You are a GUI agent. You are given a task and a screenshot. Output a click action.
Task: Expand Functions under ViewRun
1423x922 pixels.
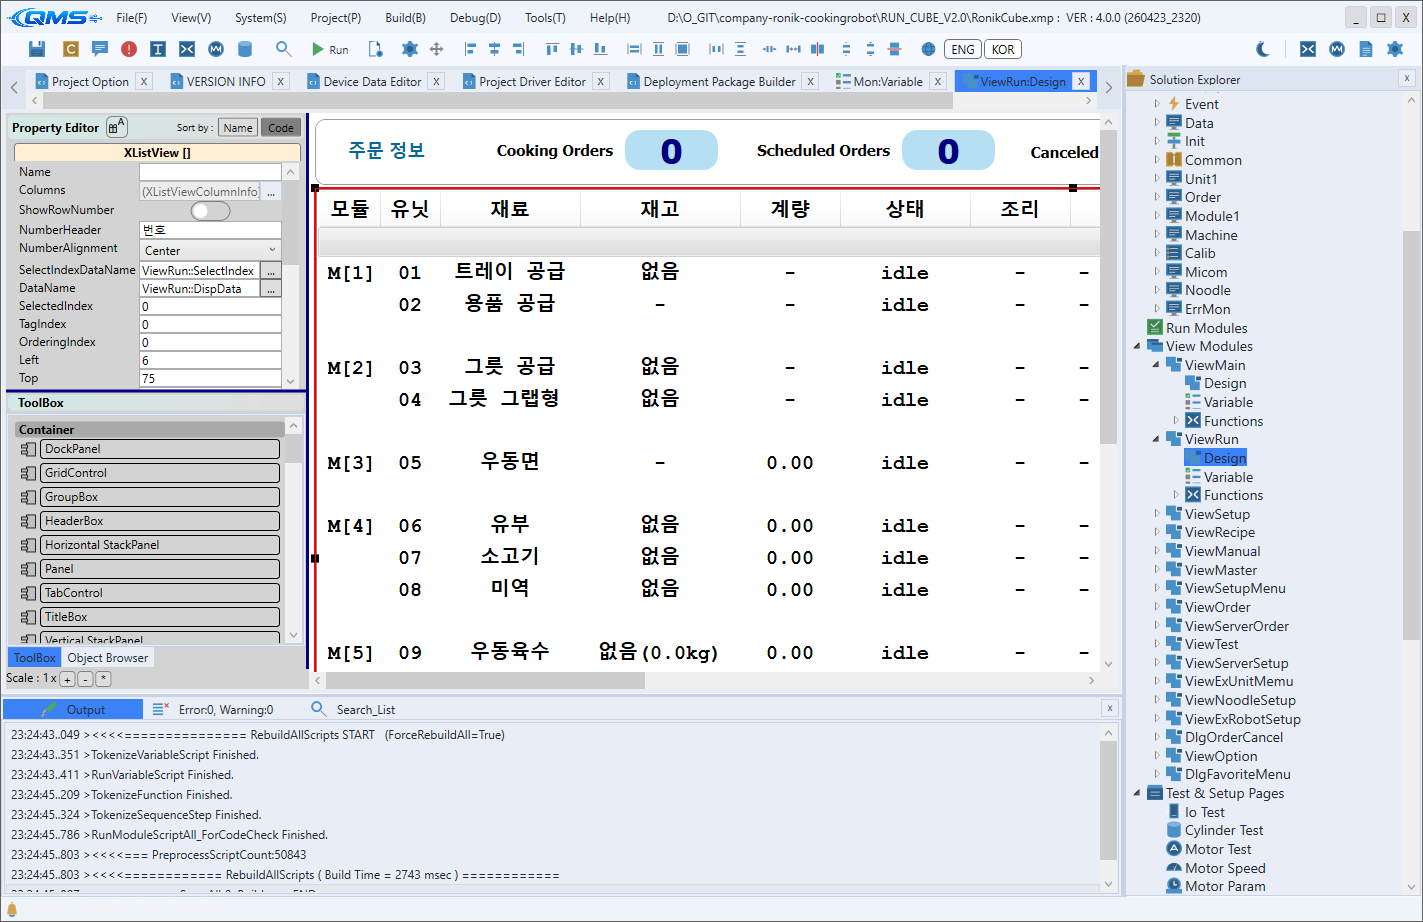pyautogui.click(x=1176, y=495)
